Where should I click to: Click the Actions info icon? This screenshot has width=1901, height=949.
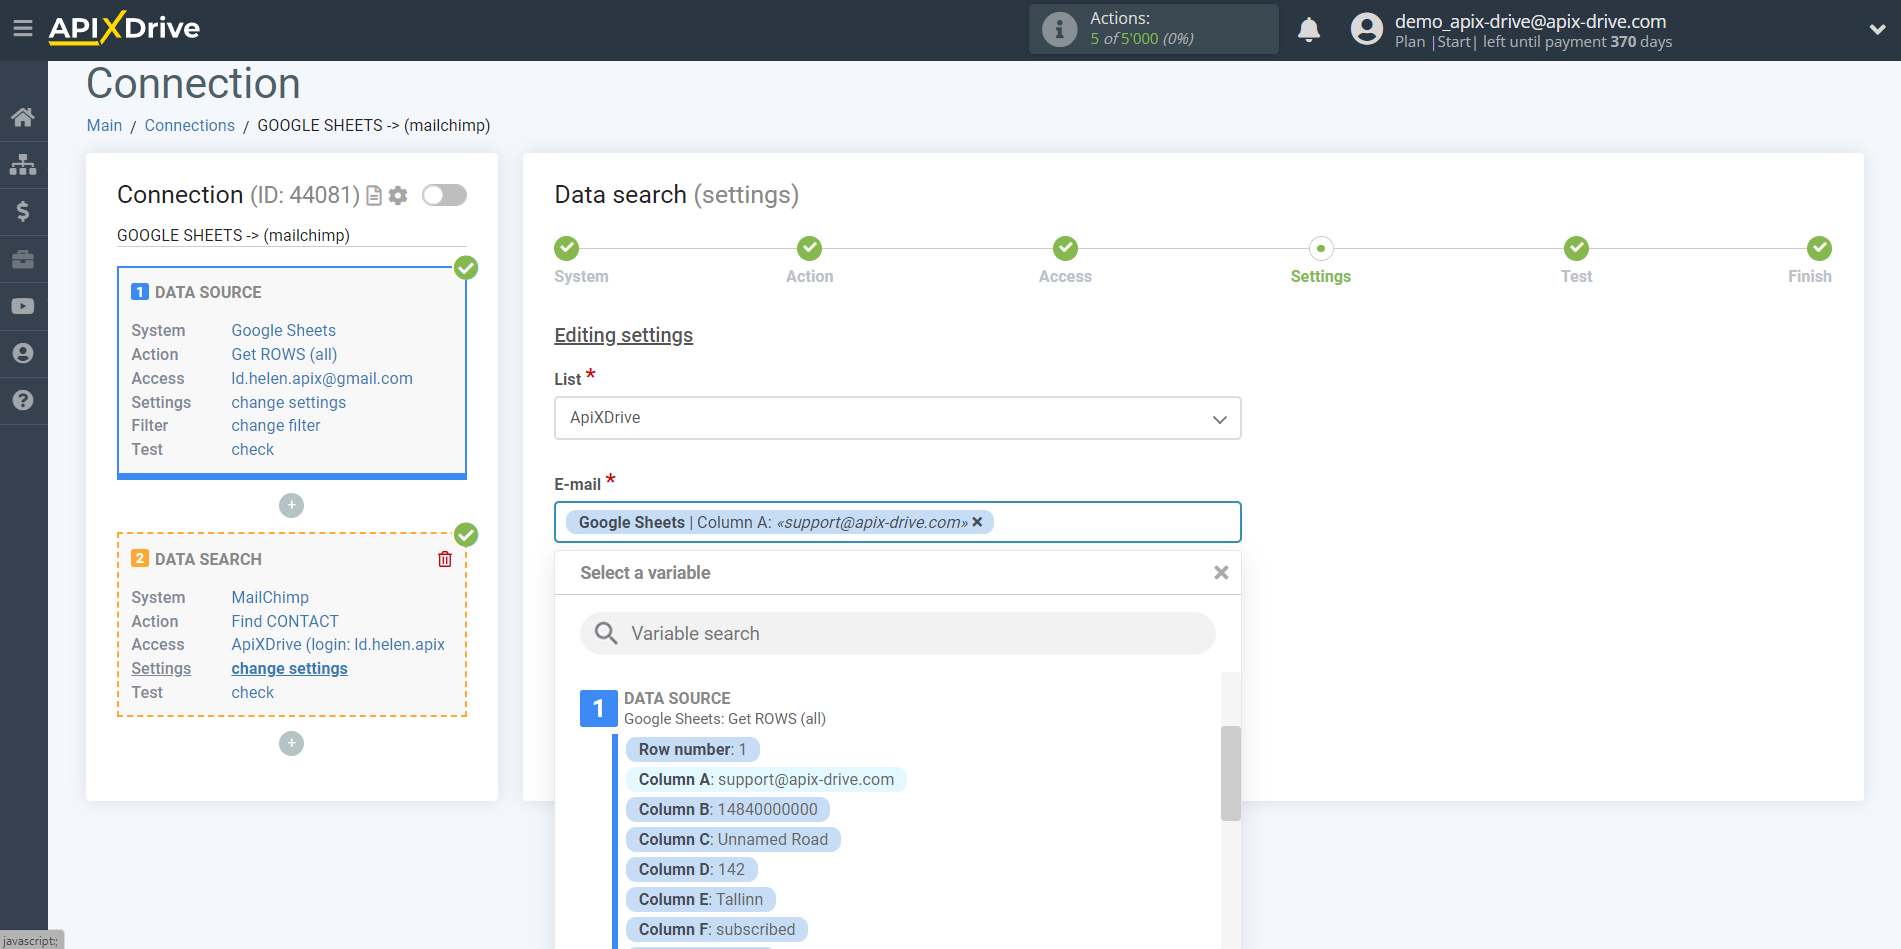(x=1059, y=29)
